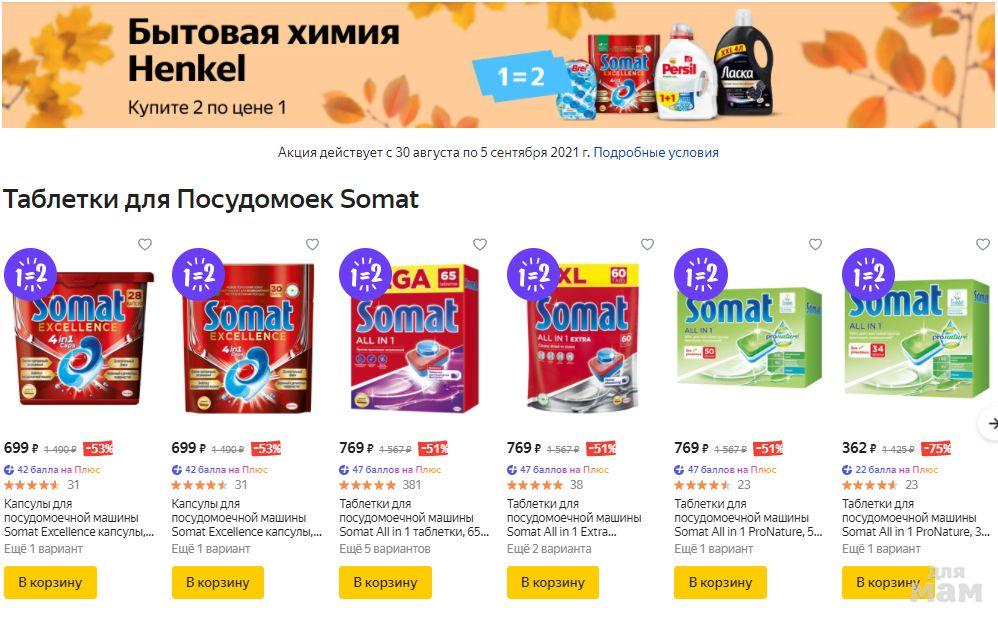Add Somat All in 1 Mega 65 to wishlist
This screenshot has width=998, height=617.
coord(480,244)
